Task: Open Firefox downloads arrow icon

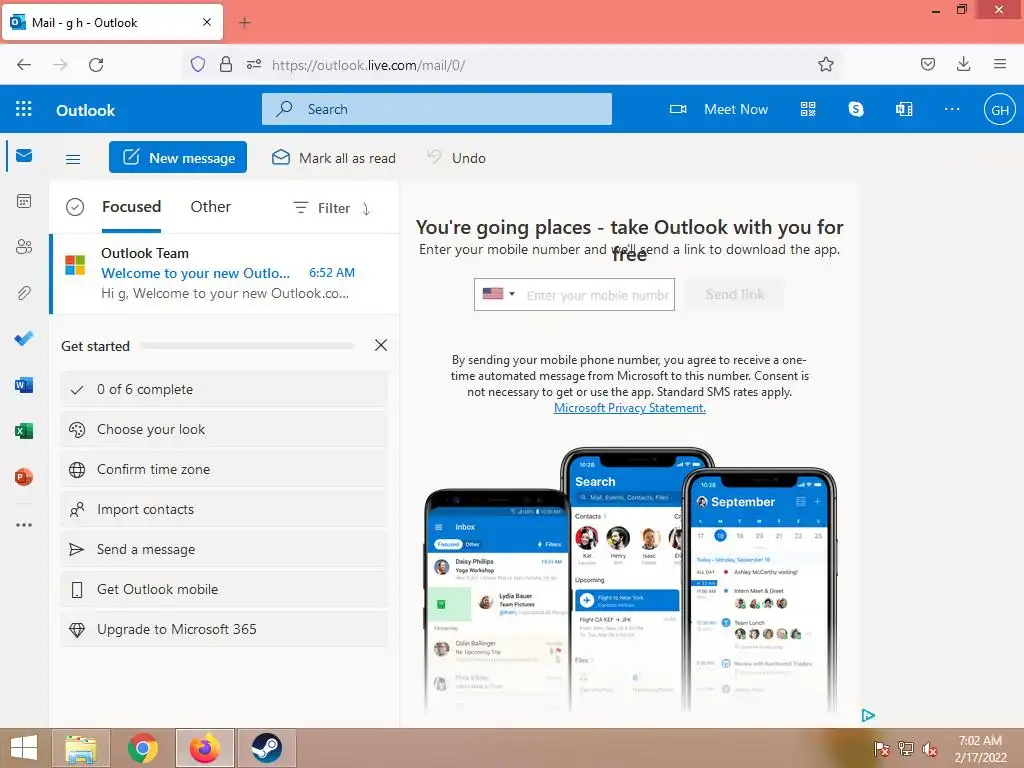Action: 963,64
